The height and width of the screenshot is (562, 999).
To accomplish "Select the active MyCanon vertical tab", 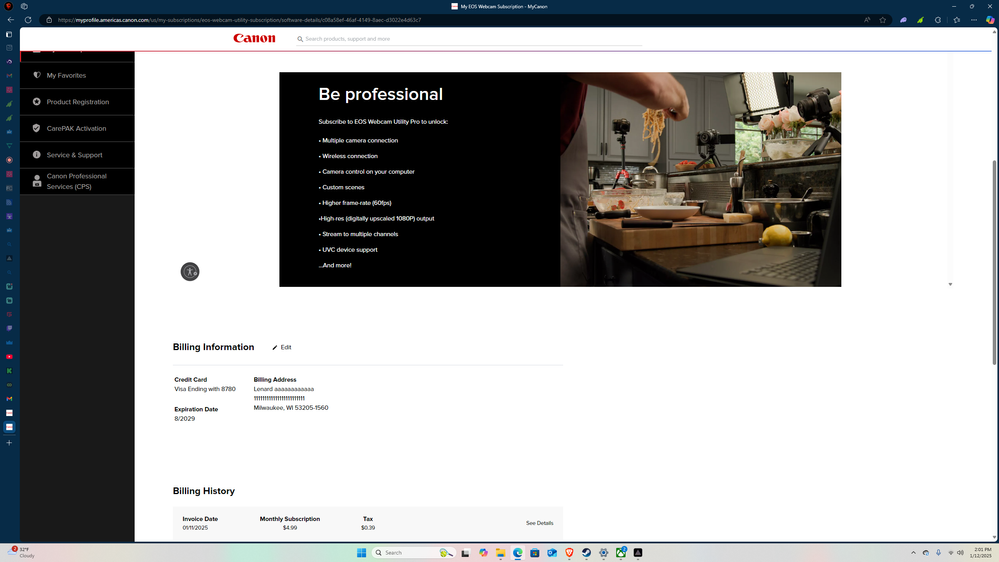I will point(9,427).
